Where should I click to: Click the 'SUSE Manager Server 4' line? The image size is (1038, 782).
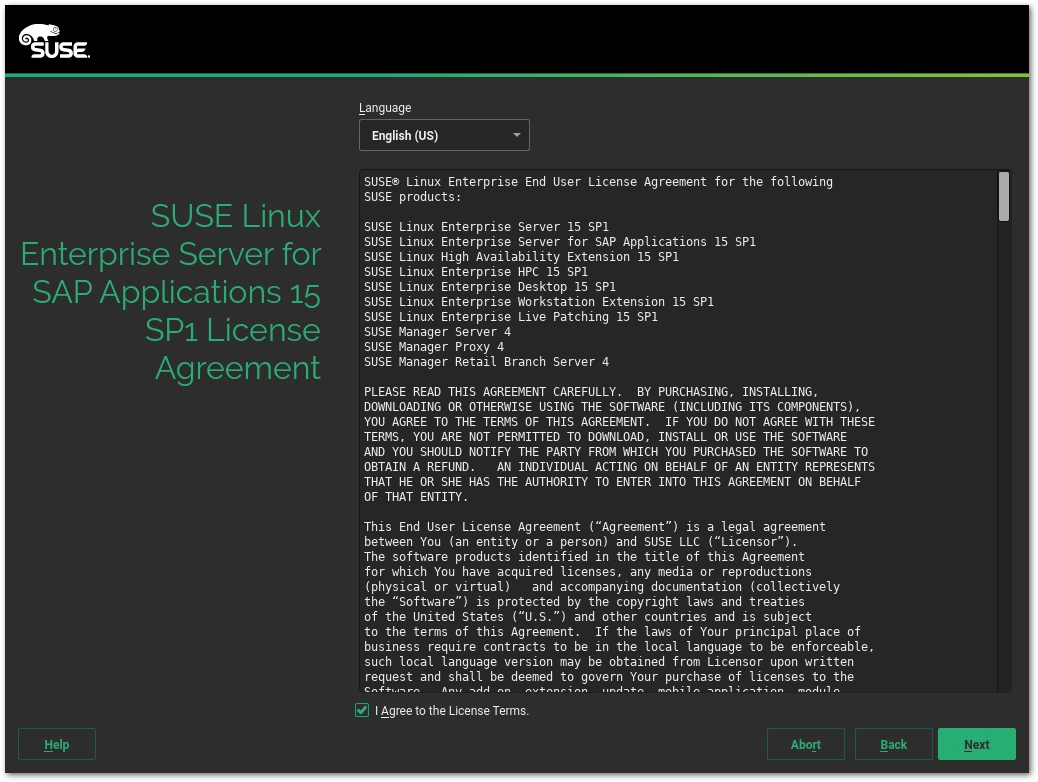click(x=437, y=332)
